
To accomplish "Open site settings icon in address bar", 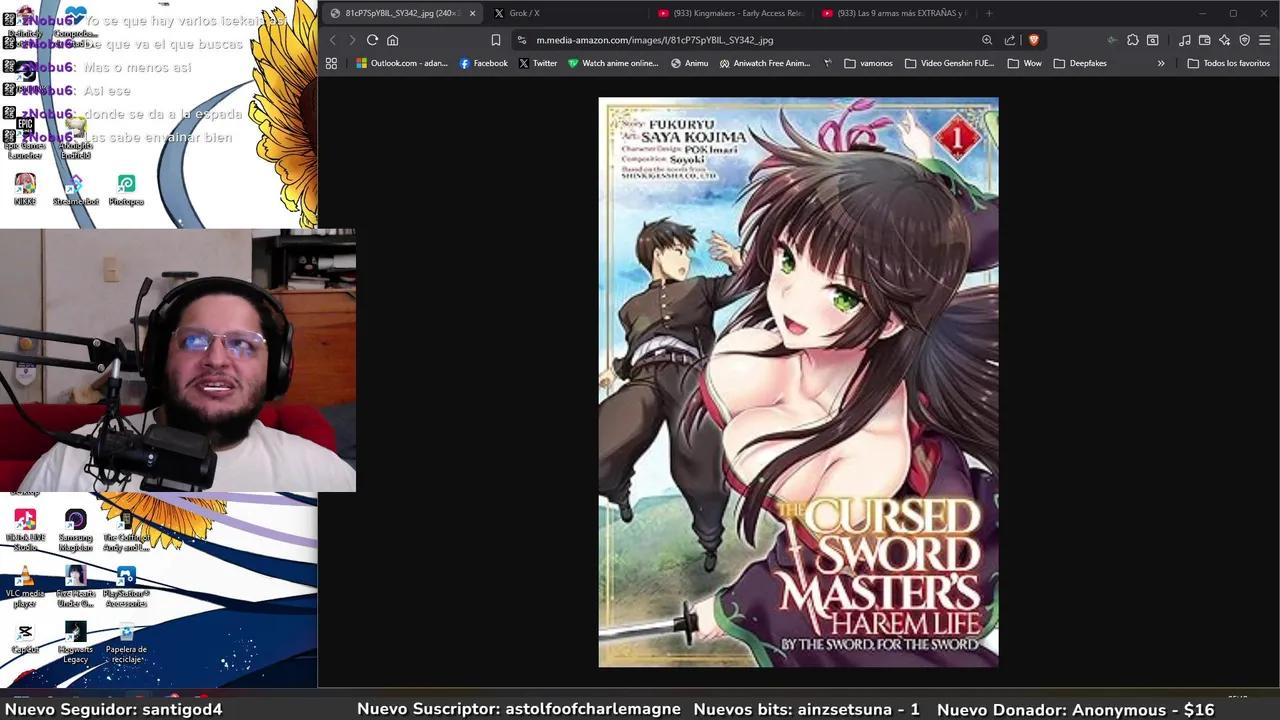I will tap(521, 40).
